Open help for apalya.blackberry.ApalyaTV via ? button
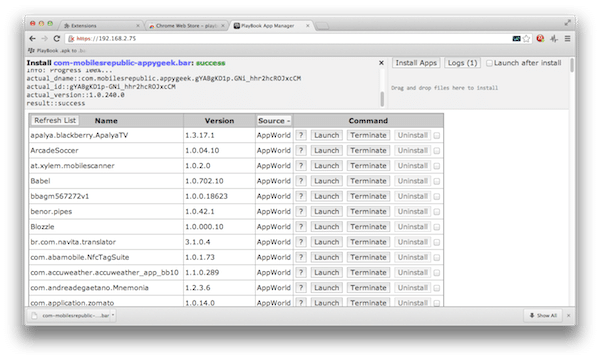 tap(301, 135)
